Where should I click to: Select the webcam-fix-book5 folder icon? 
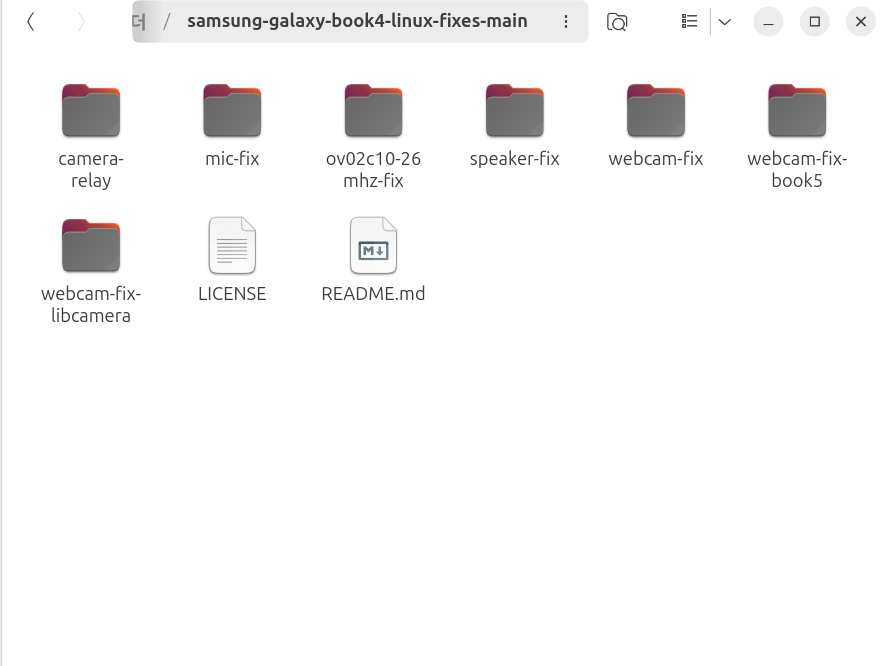797,110
